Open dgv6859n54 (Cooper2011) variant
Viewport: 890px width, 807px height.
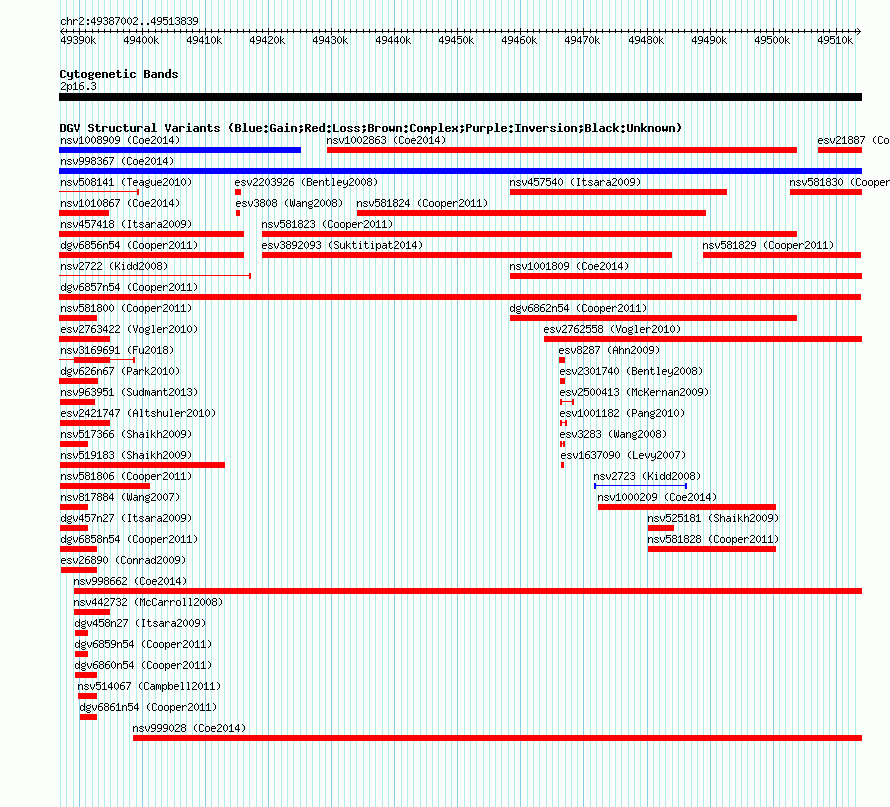tap(143, 644)
